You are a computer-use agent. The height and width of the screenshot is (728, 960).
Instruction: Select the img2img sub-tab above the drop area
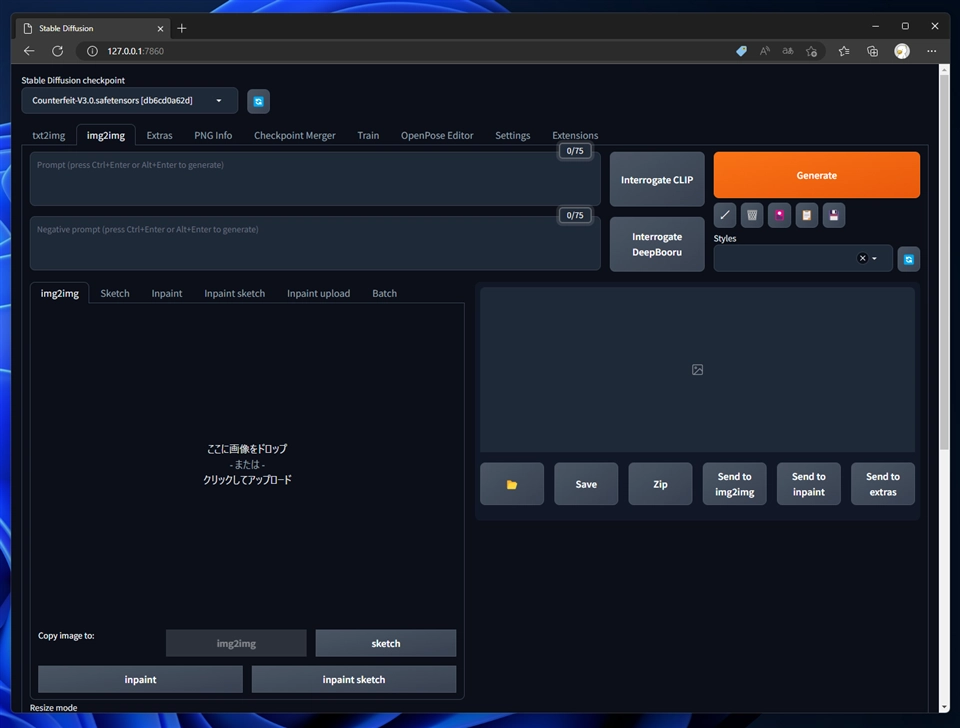tap(59, 293)
